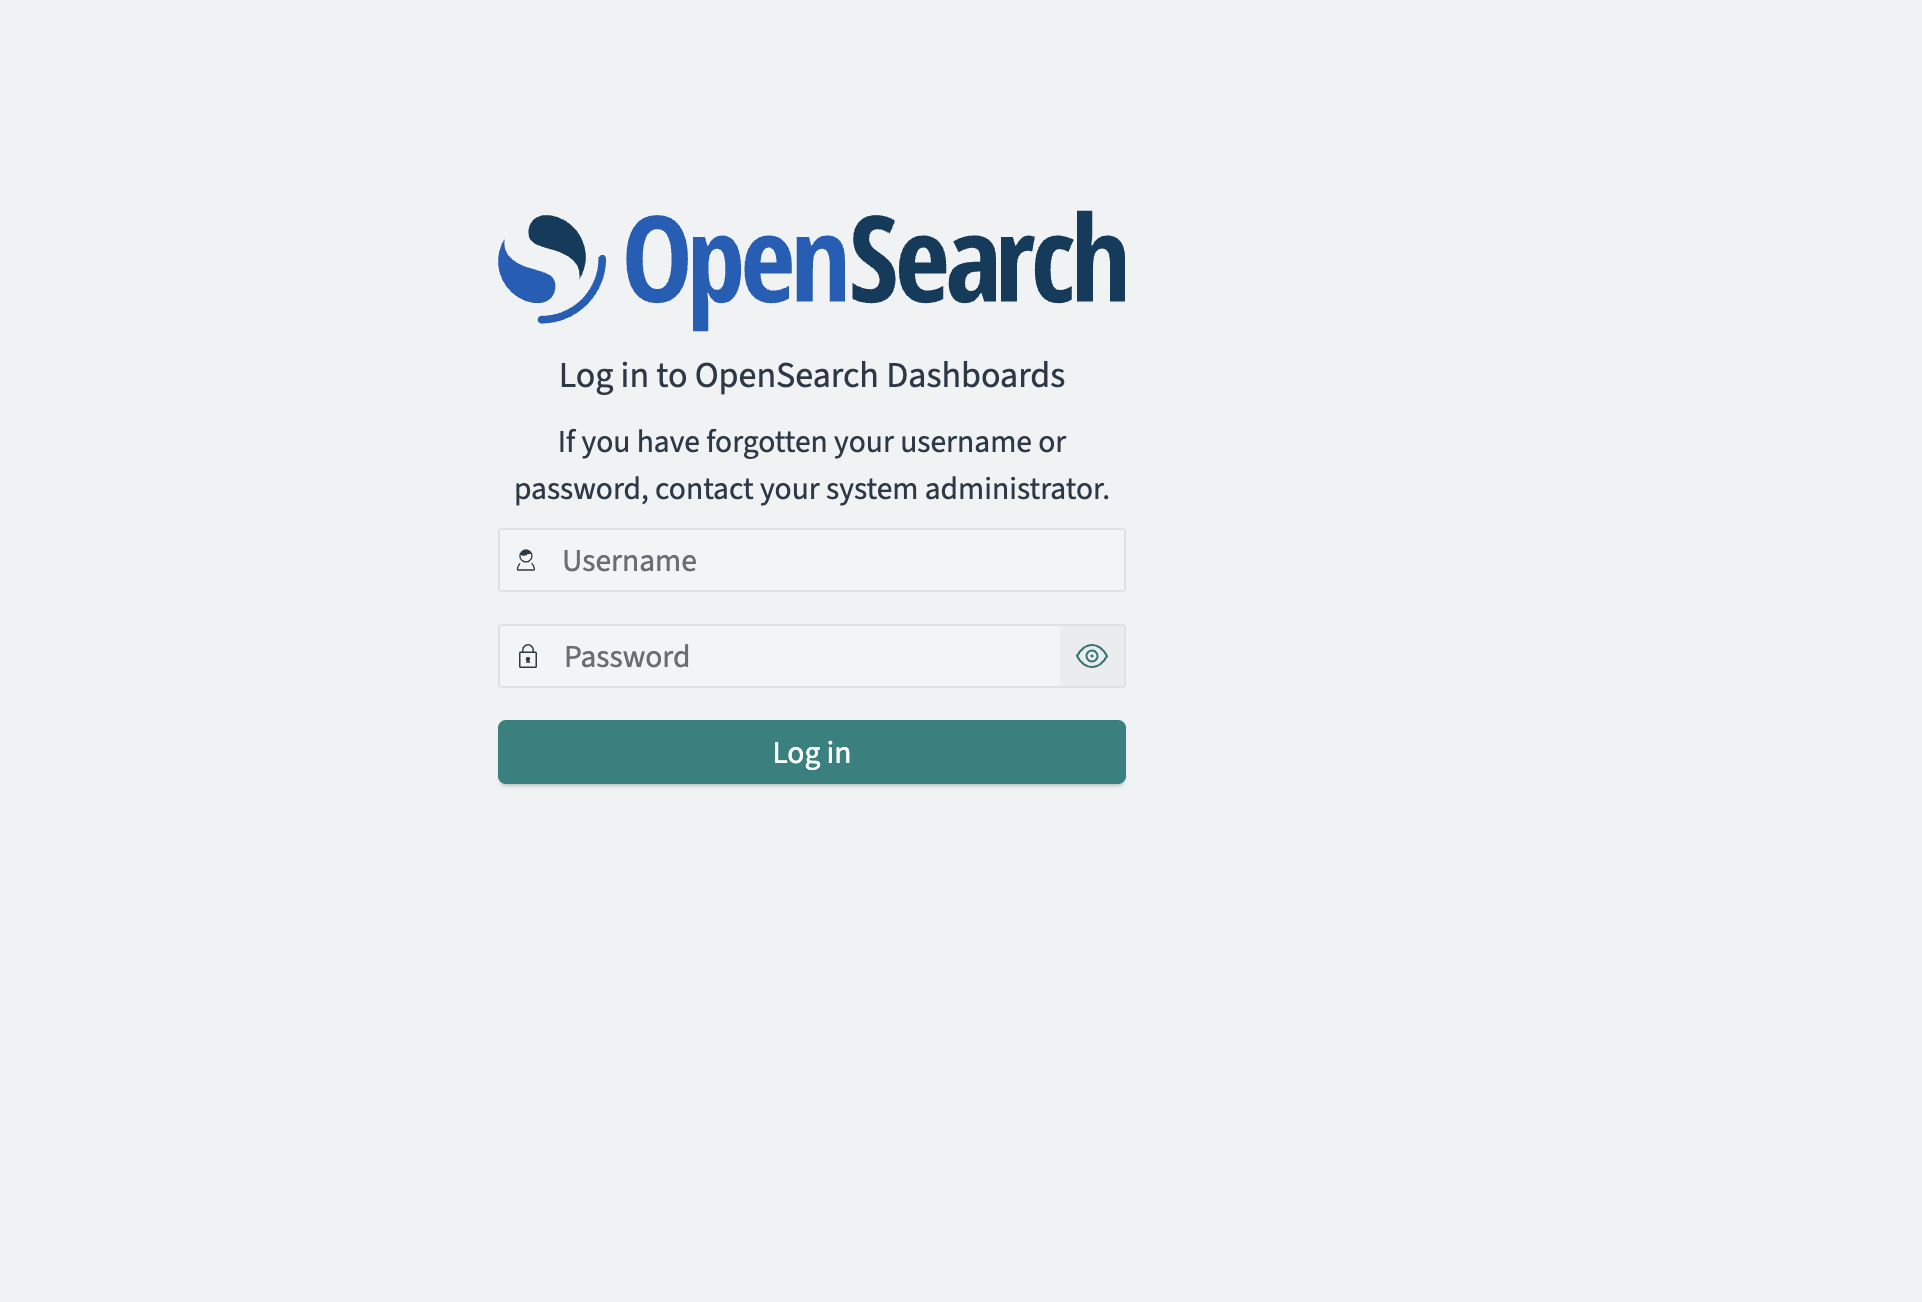Image resolution: width=1922 pixels, height=1302 pixels.
Task: Select the Username placeholder text
Action: pyautogui.click(x=629, y=560)
